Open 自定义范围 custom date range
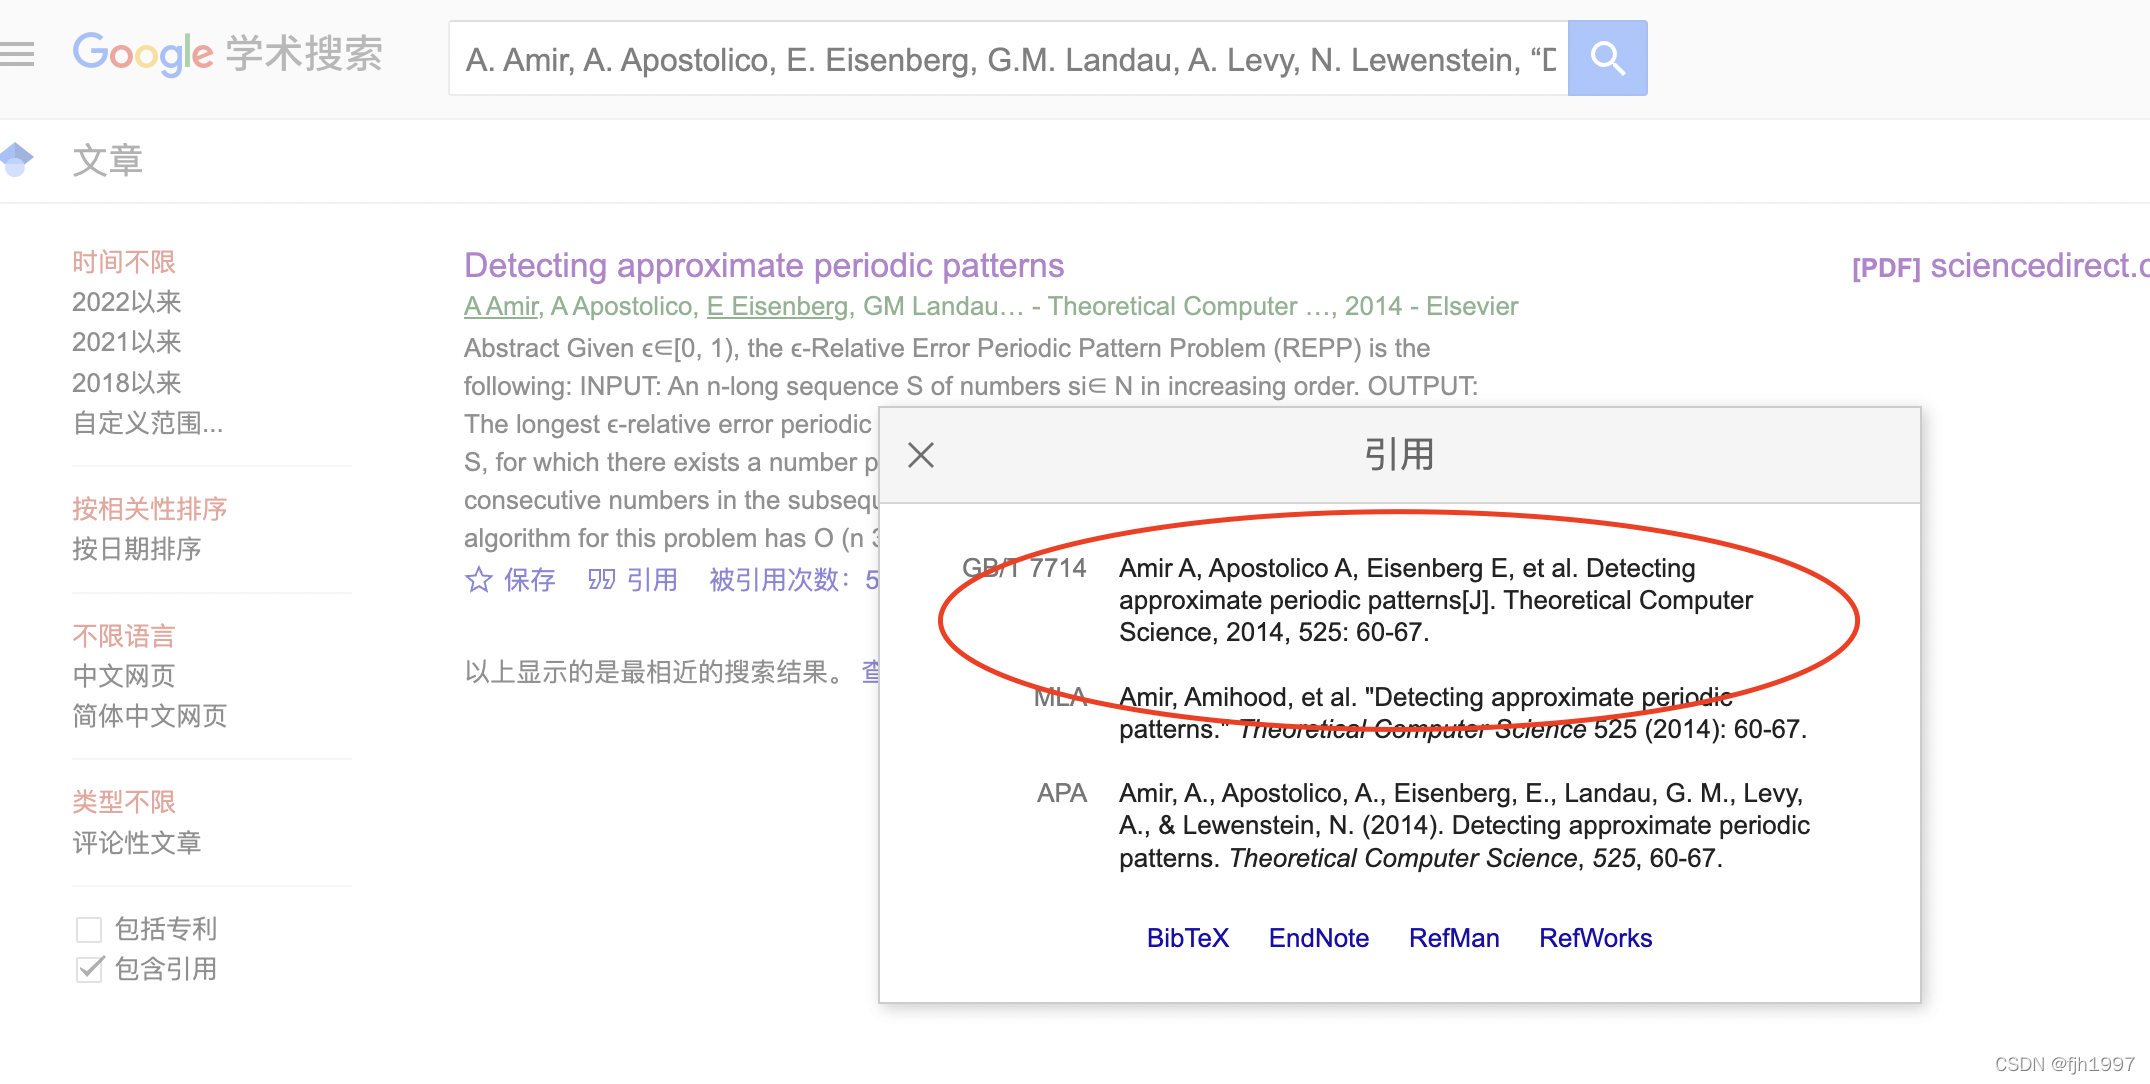This screenshot has height=1084, width=2150. 148,423
